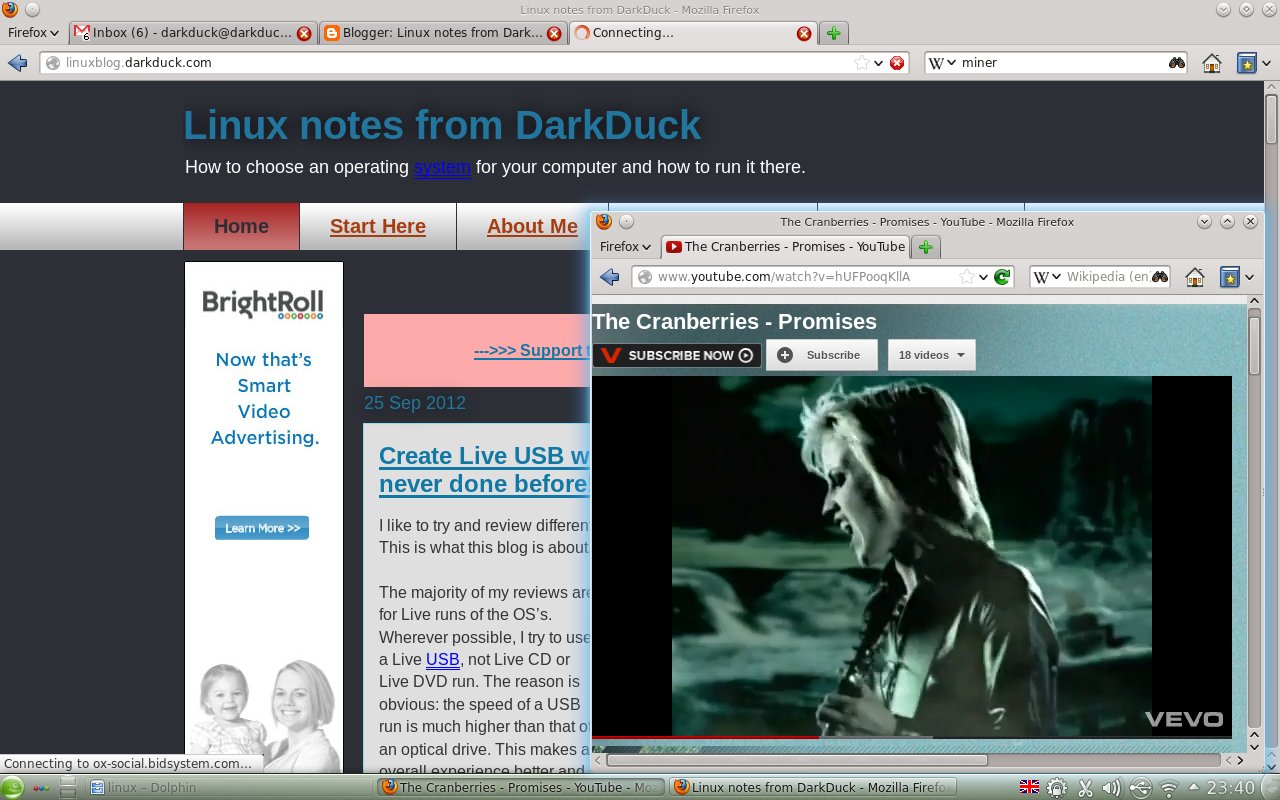Run the 'miner' search with binoculars icon
The image size is (1280, 800).
(1177, 63)
